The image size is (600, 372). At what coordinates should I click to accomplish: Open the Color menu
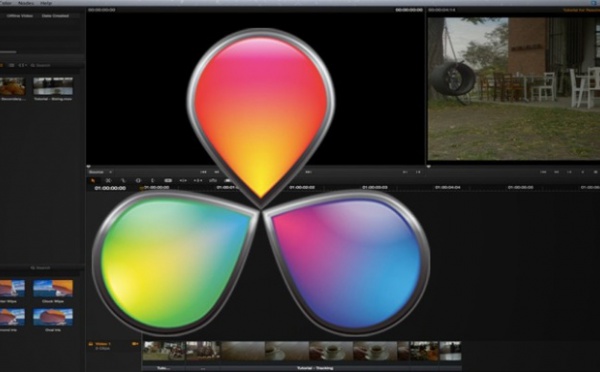pyautogui.click(x=5, y=3)
